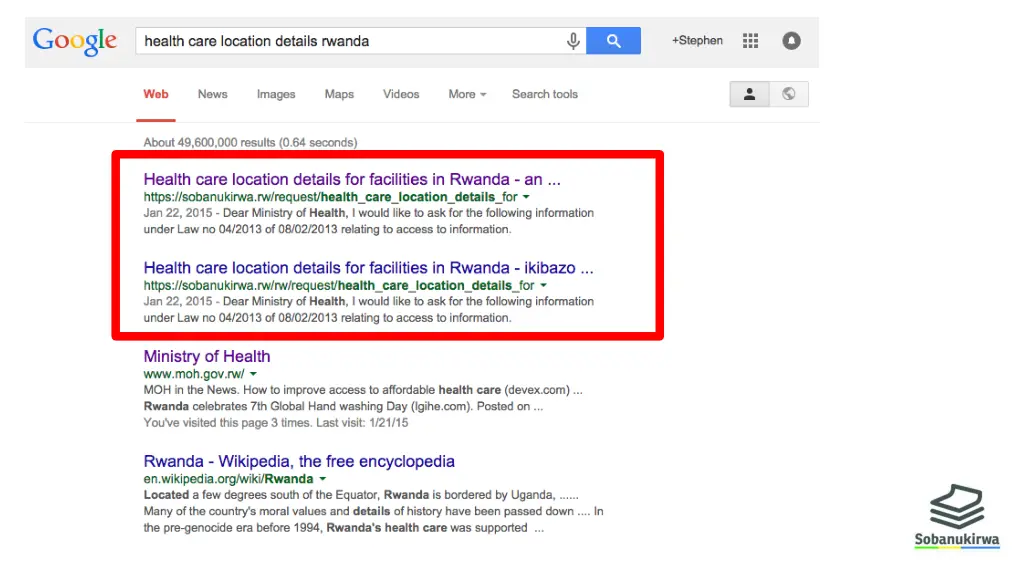The image size is (1024, 576).
Task: Switch to the Maps tab
Action: pyautogui.click(x=339, y=94)
